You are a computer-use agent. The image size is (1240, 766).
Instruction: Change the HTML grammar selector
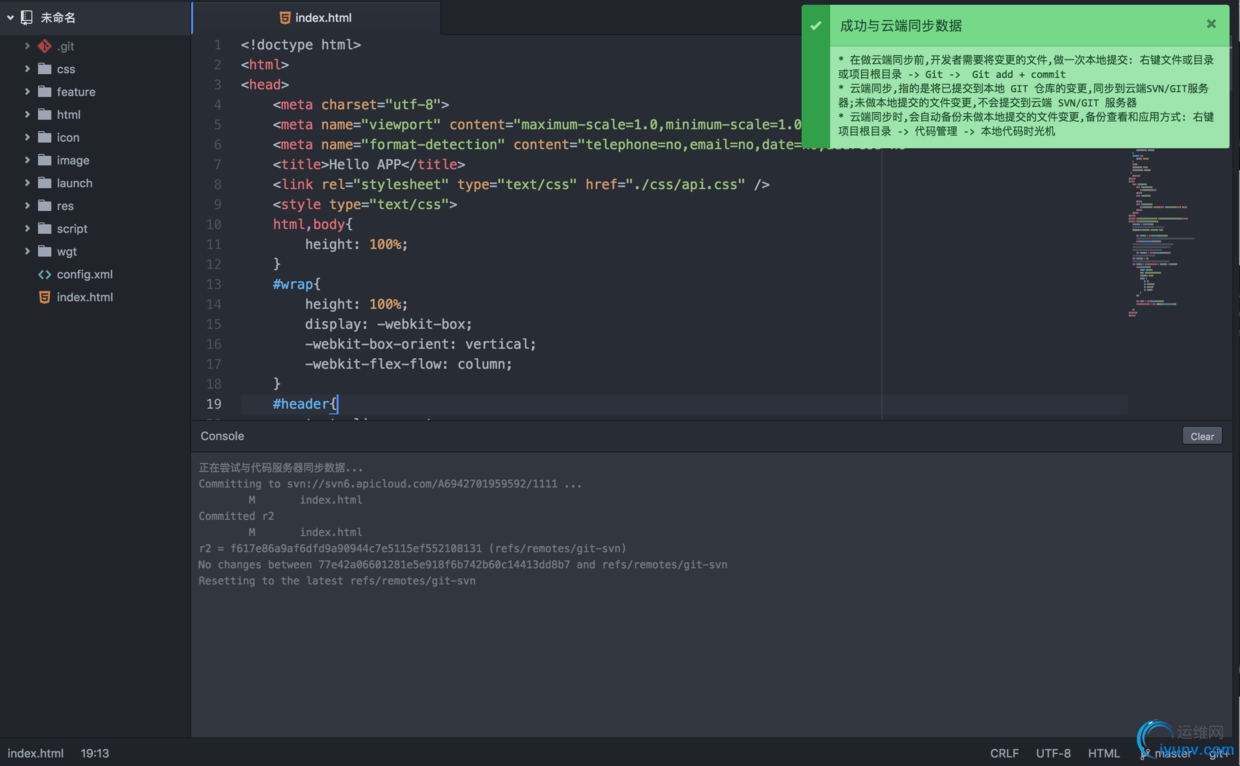coord(1104,753)
